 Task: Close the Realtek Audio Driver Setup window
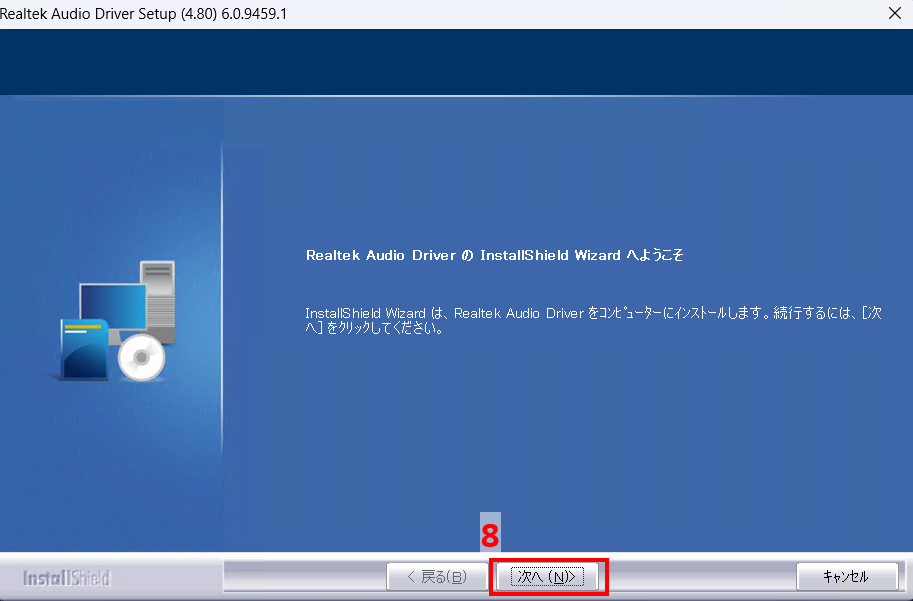pyautogui.click(x=893, y=14)
